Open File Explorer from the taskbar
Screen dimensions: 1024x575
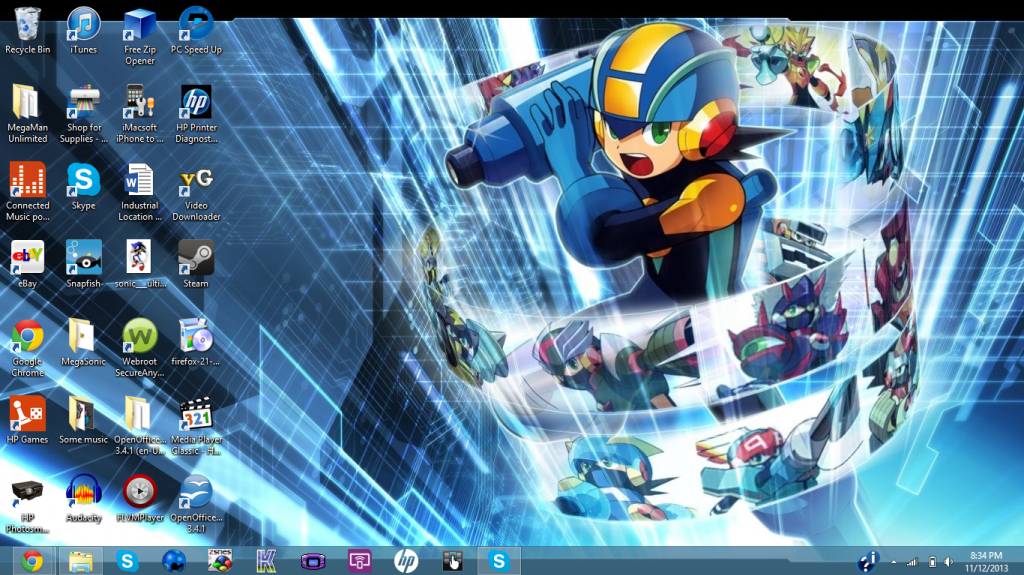(x=81, y=561)
